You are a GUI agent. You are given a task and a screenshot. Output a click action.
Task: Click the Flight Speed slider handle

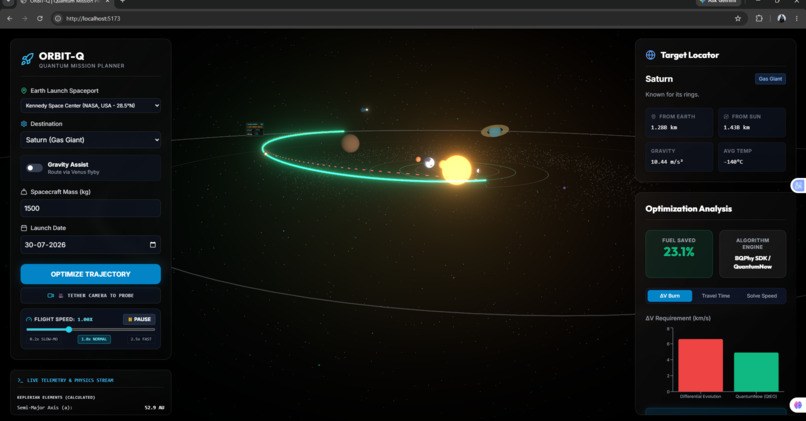(69, 330)
